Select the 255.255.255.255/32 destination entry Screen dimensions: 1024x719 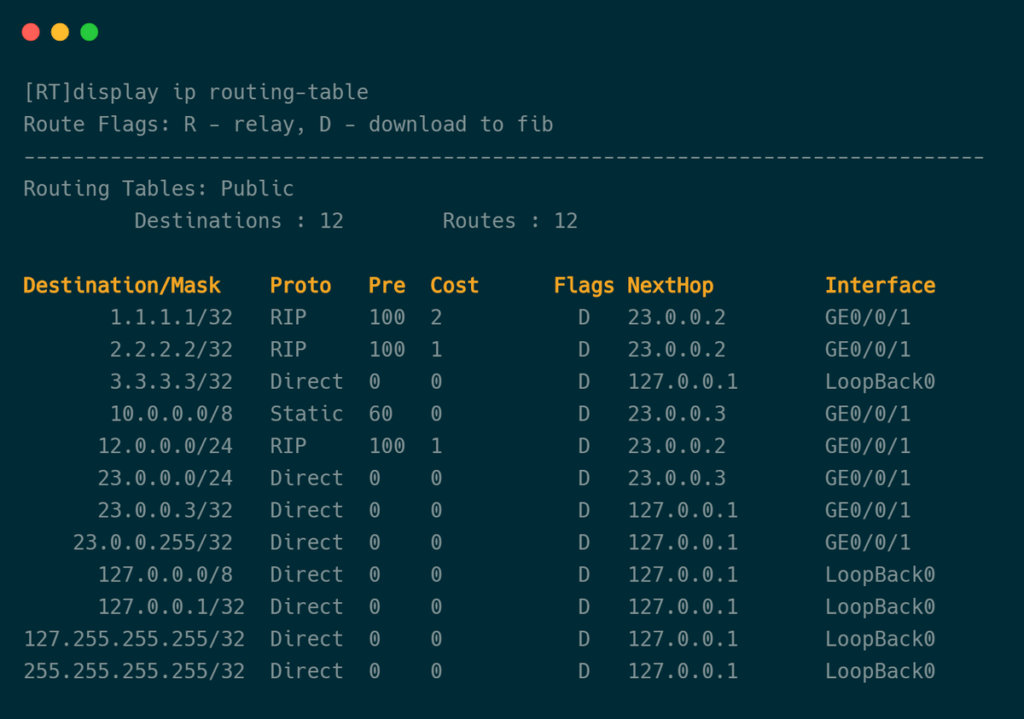click(134, 671)
